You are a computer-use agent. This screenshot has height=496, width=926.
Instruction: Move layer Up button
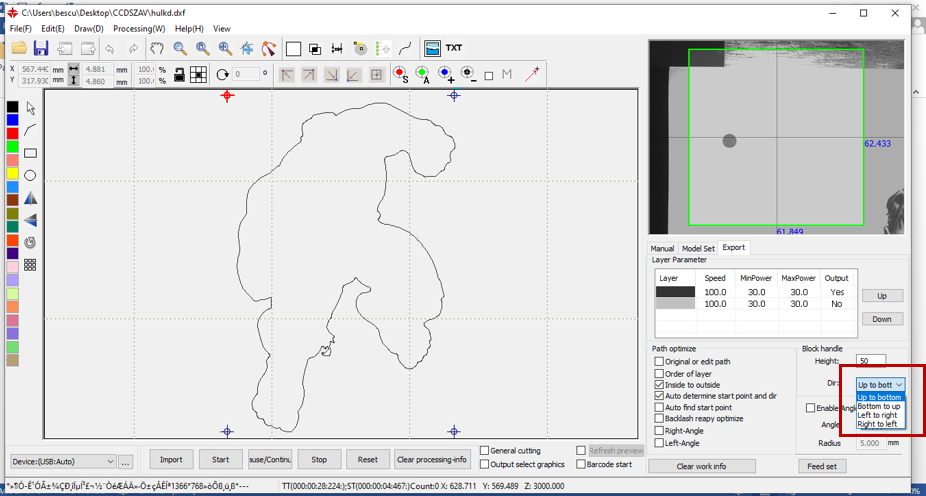(x=882, y=296)
